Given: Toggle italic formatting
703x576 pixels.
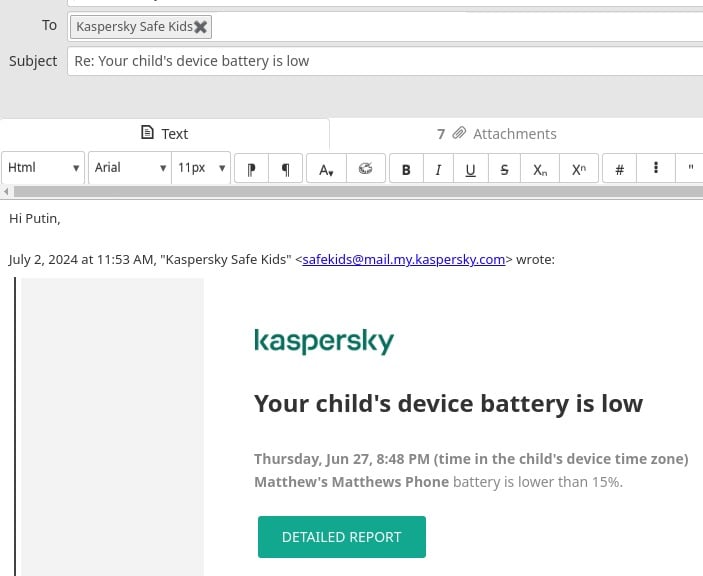Looking at the screenshot, I should (438, 169).
